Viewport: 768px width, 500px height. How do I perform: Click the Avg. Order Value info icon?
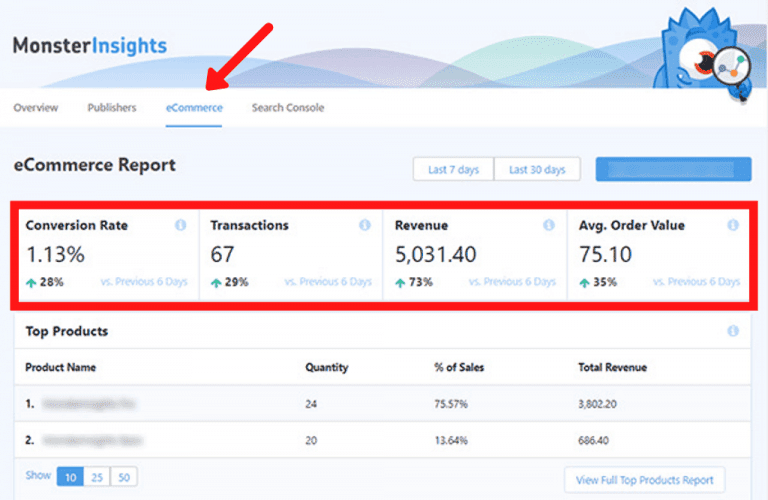tap(733, 225)
